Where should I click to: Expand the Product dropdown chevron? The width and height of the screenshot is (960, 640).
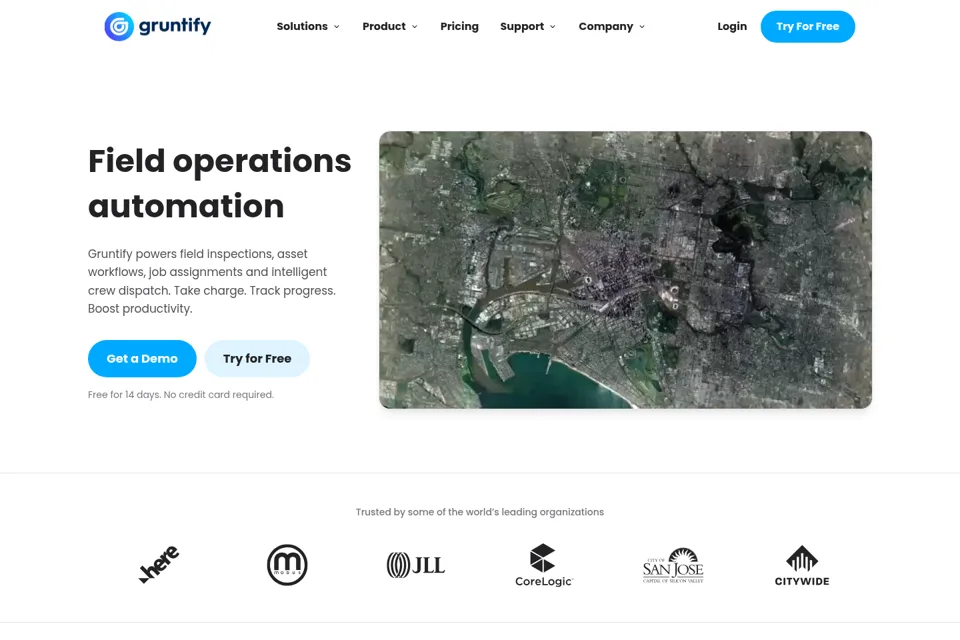(414, 27)
